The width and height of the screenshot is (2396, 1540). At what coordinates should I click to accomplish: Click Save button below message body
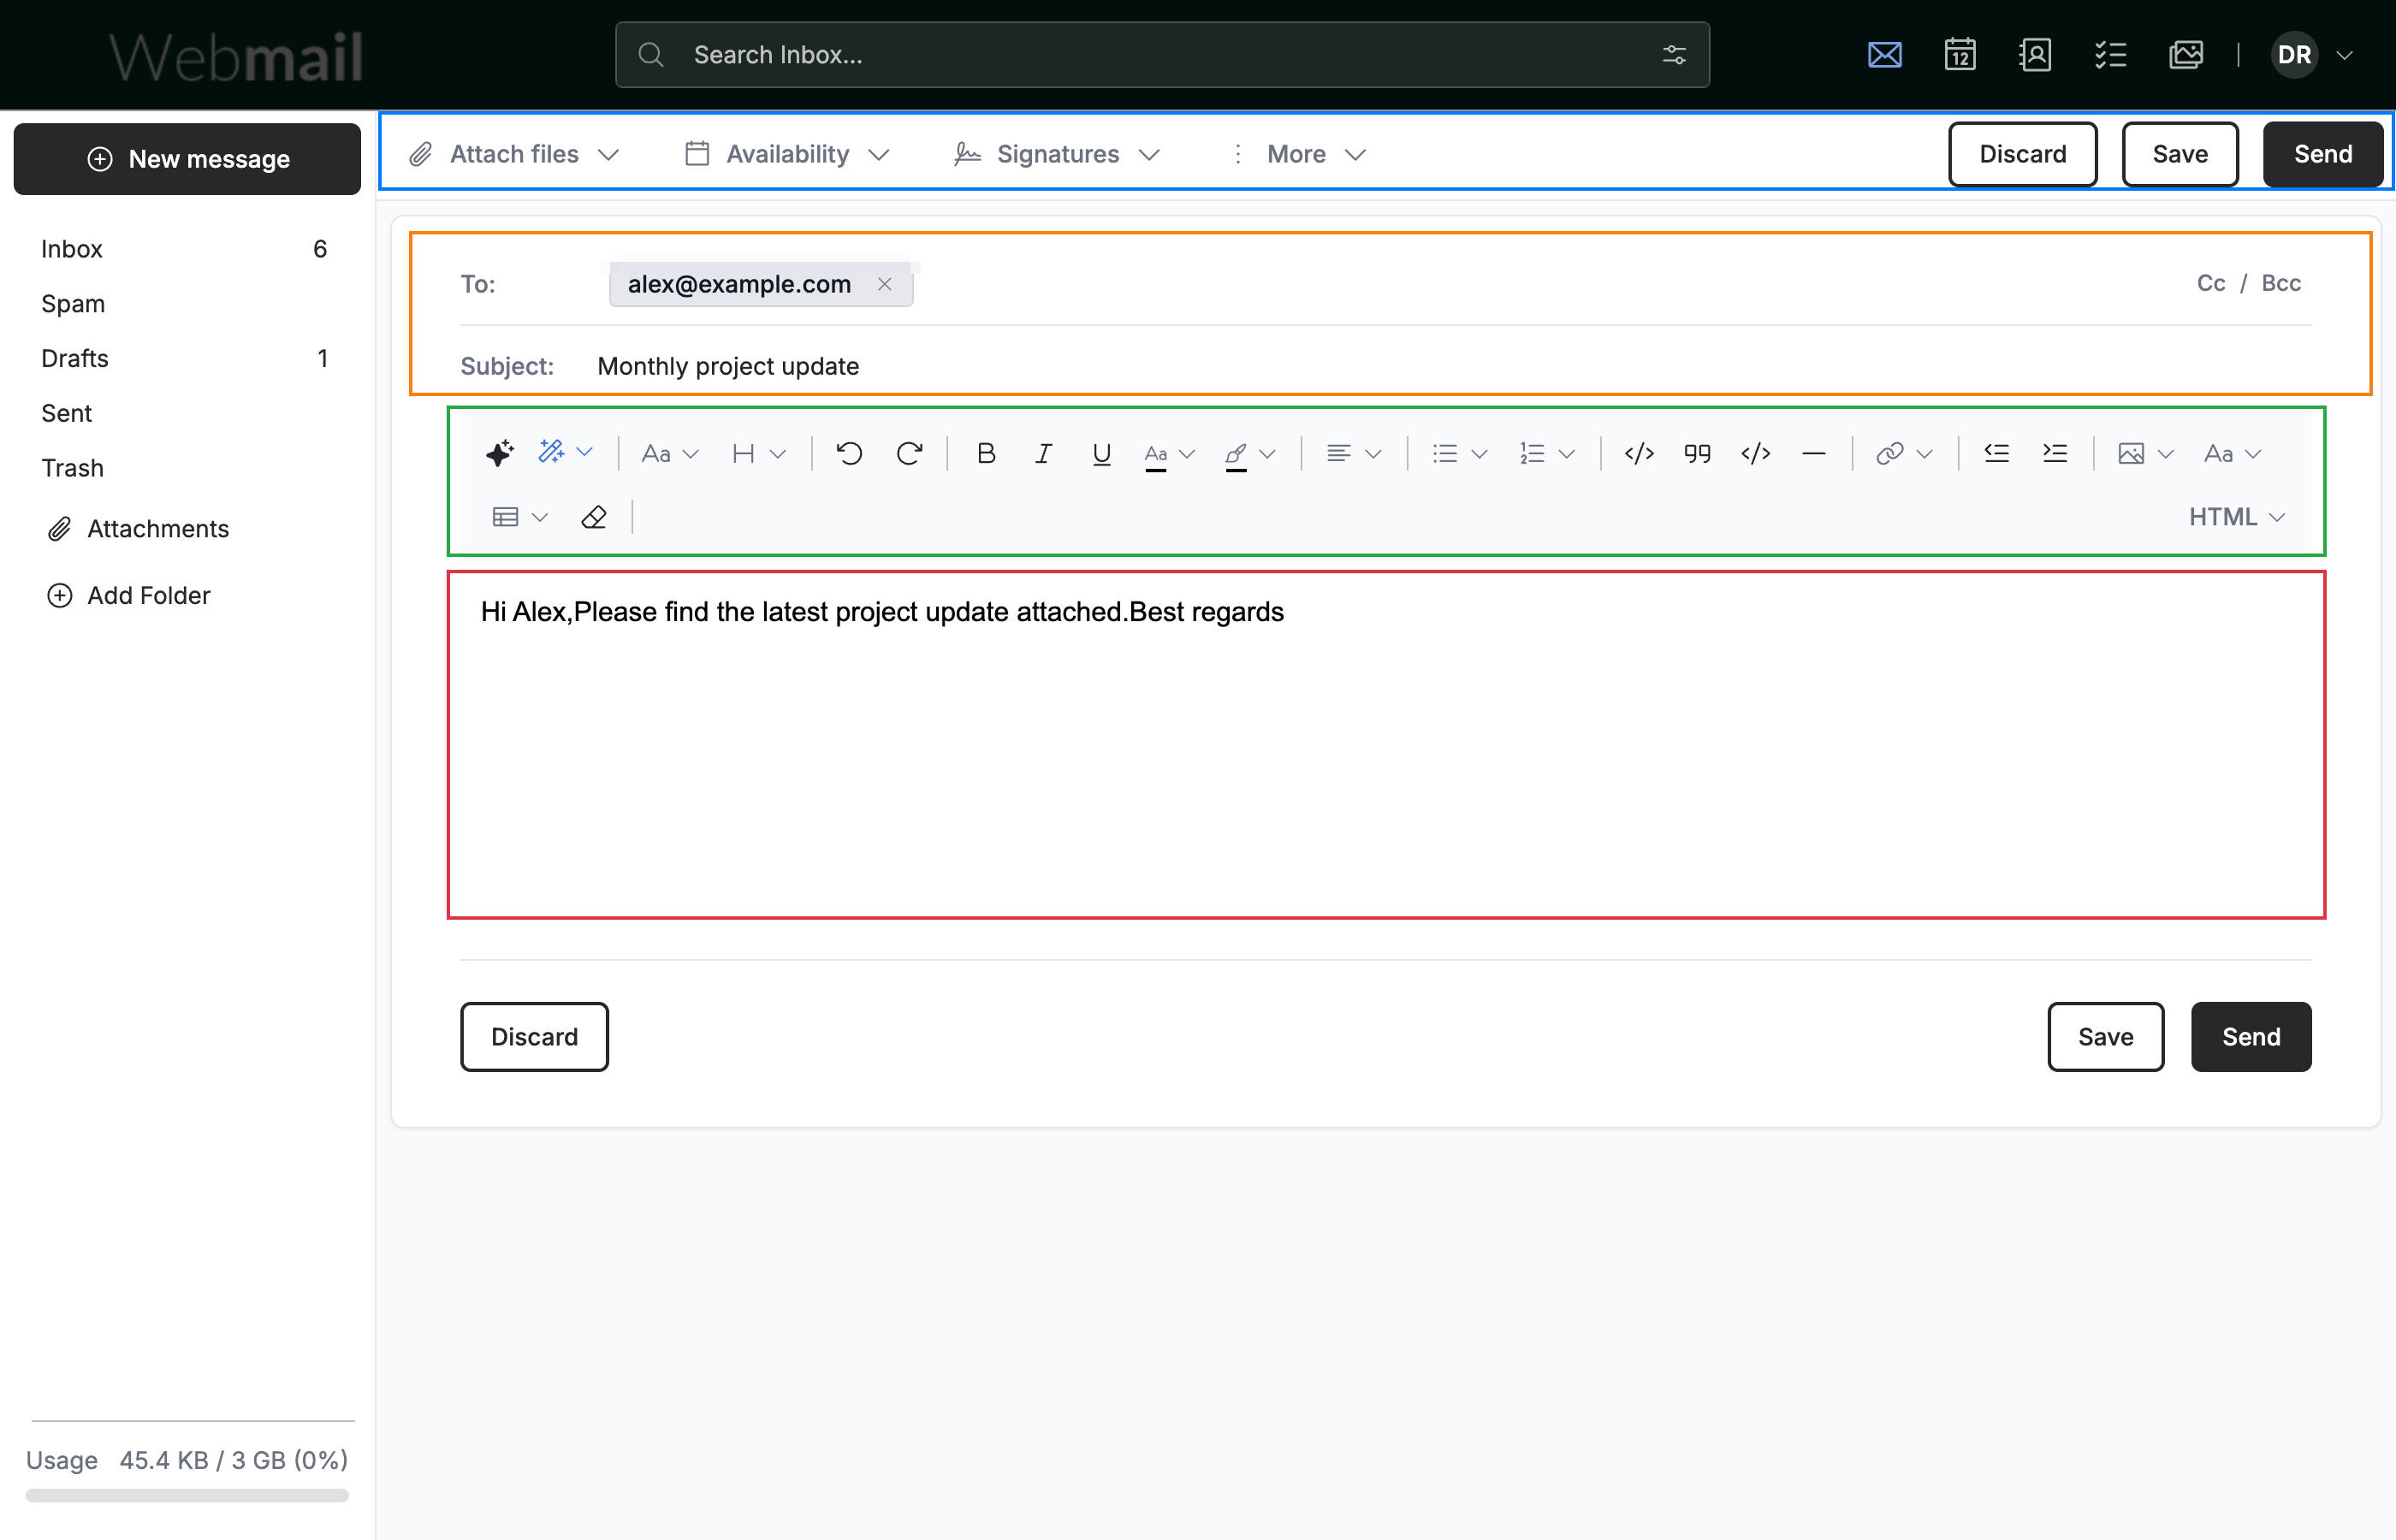(2105, 1036)
